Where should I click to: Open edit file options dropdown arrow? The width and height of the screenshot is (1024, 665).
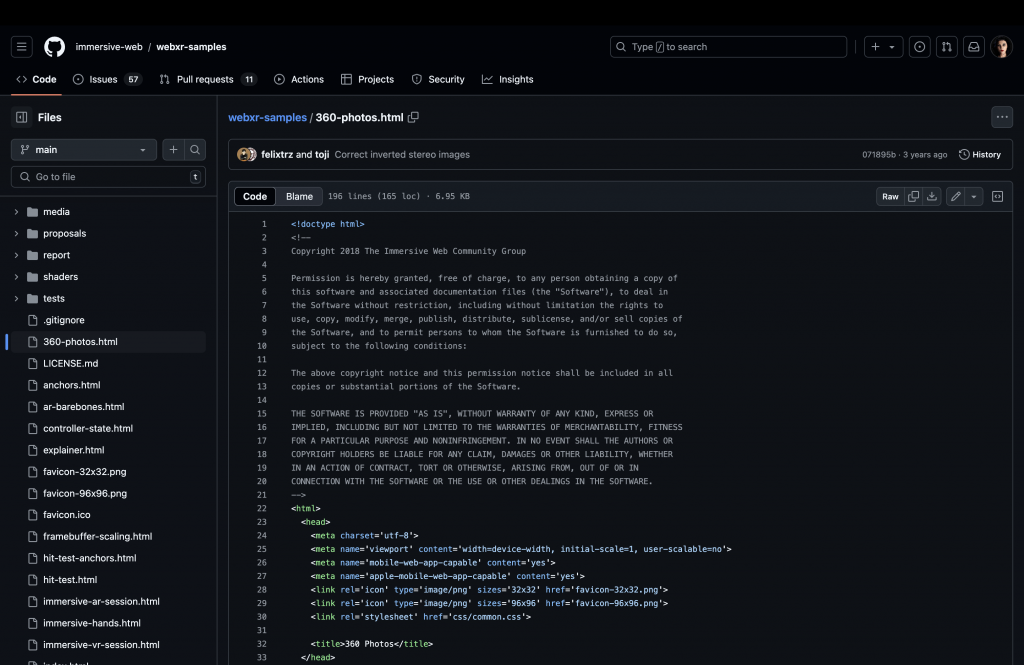[x=974, y=197]
